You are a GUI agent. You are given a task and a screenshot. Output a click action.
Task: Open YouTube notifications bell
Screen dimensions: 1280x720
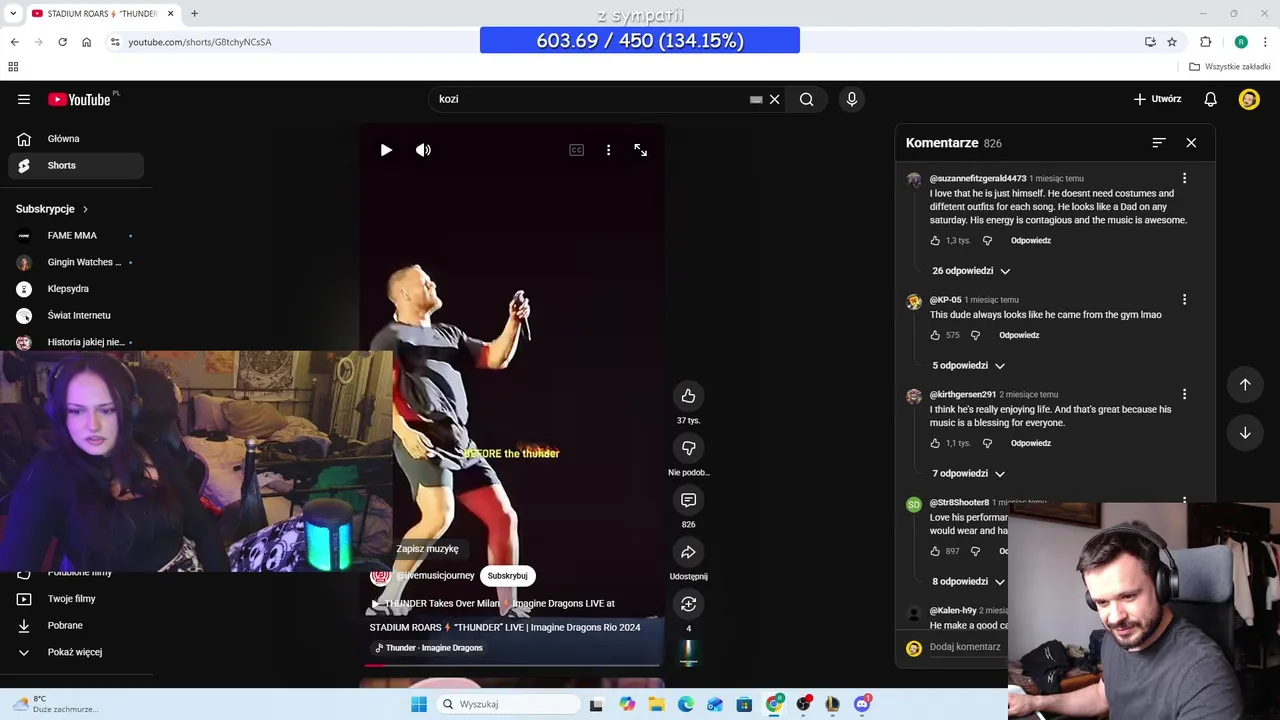point(1210,99)
